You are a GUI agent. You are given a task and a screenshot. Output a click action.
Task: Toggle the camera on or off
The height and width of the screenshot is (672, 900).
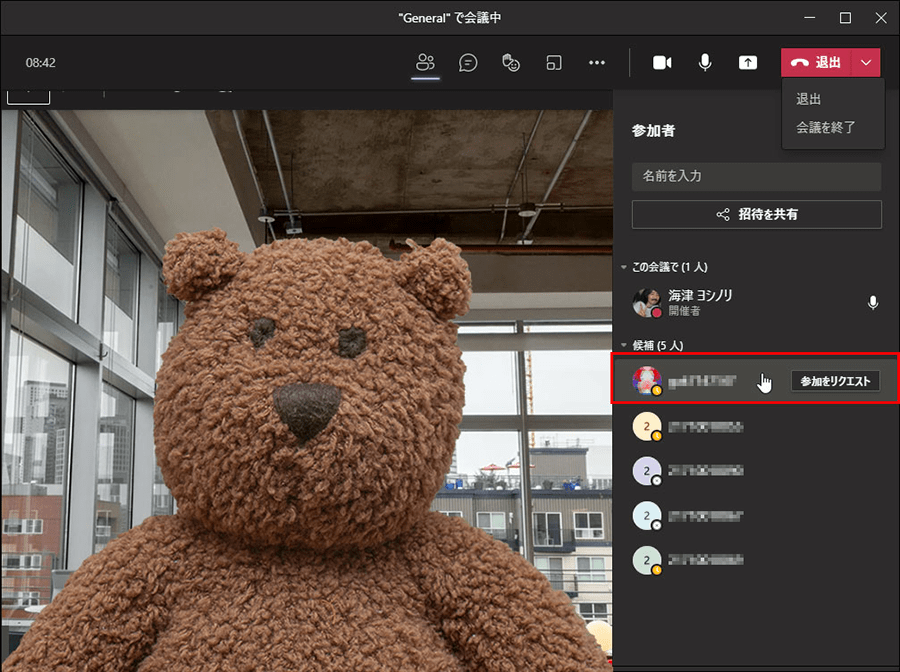pyautogui.click(x=662, y=62)
